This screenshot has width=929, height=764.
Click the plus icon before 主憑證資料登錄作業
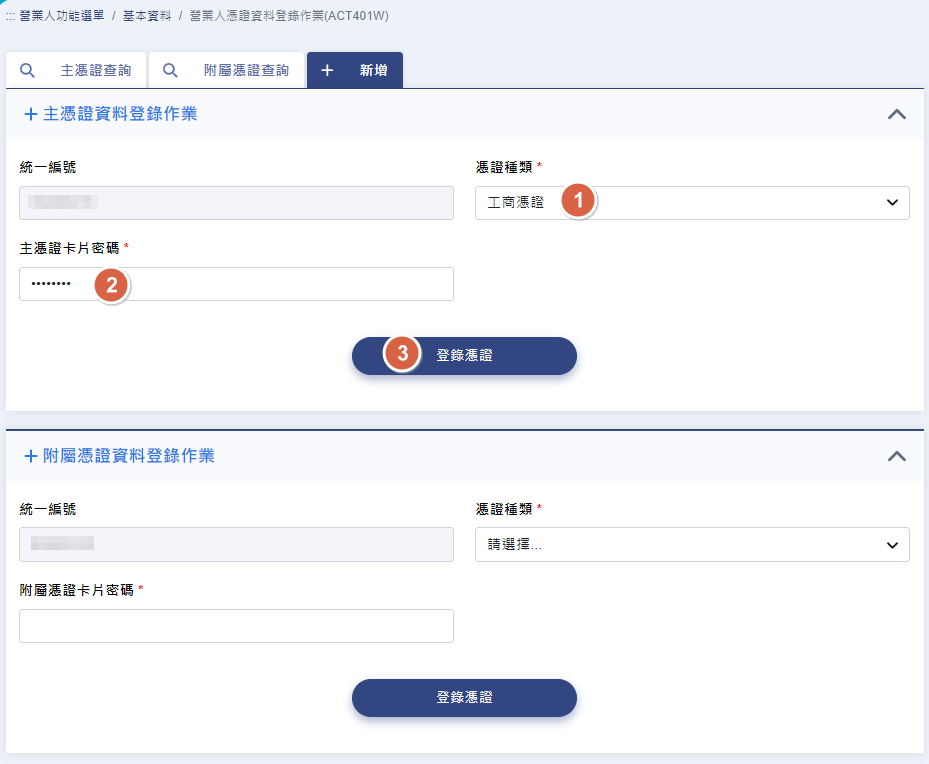pos(31,114)
